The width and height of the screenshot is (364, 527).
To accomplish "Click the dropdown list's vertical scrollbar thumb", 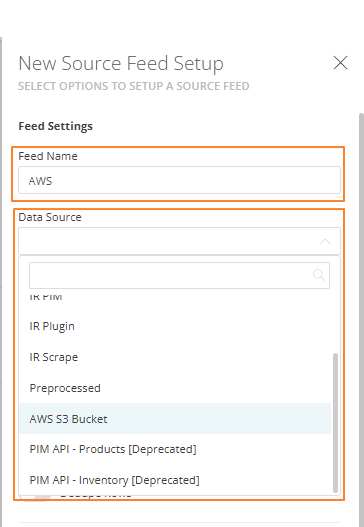I will point(335,422).
